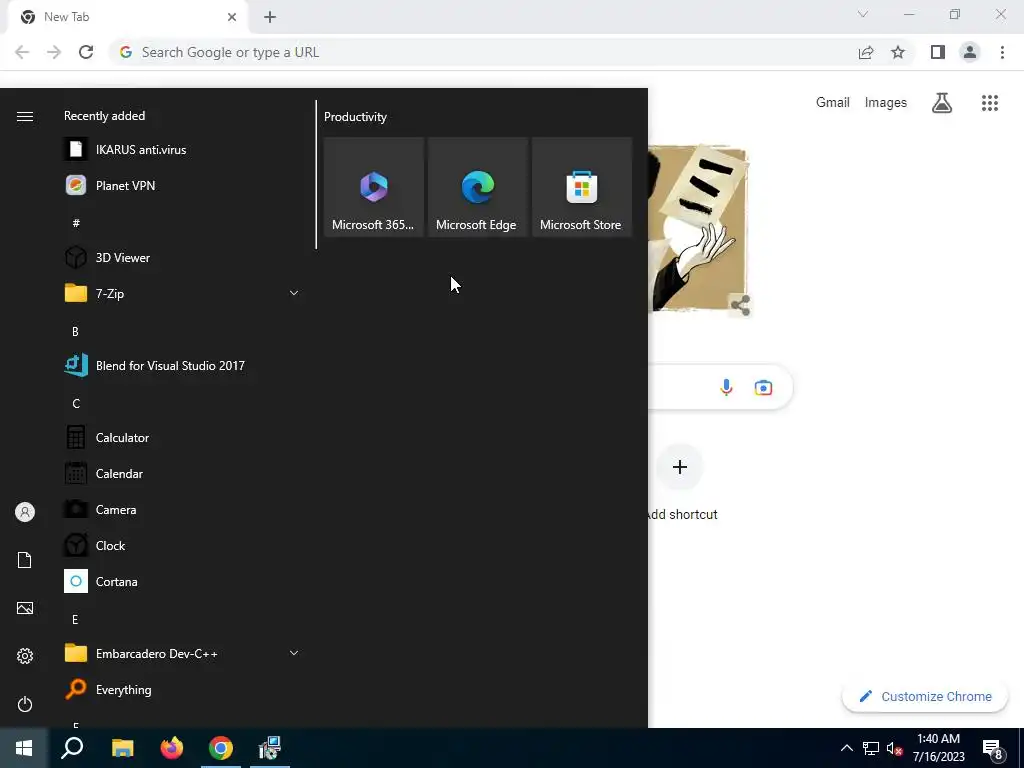Open the muted volume tray icon
The height and width of the screenshot is (768, 1024).
point(894,748)
